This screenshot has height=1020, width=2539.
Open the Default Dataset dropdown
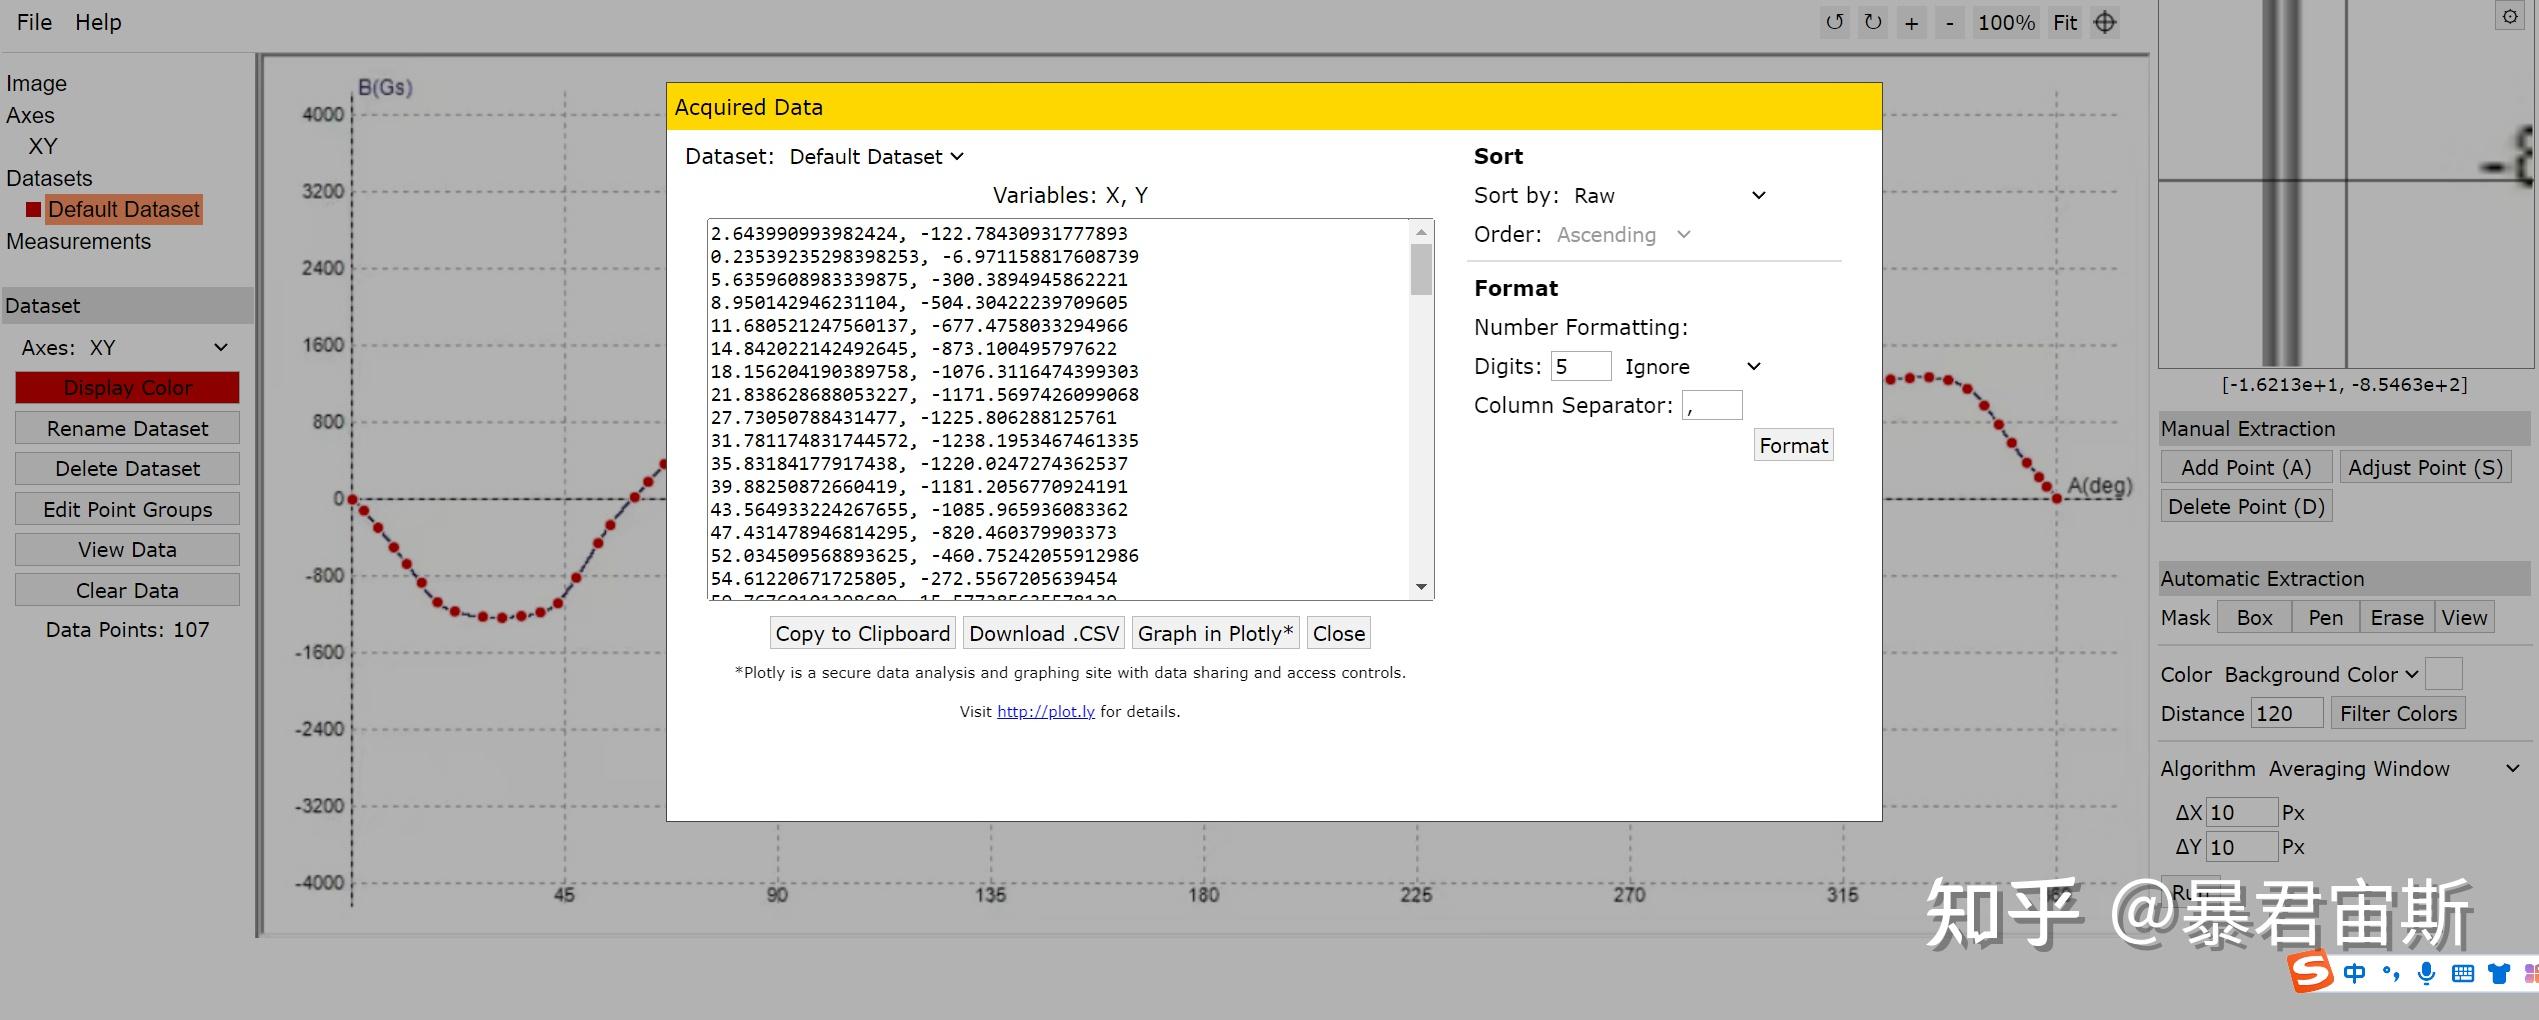[x=875, y=156]
